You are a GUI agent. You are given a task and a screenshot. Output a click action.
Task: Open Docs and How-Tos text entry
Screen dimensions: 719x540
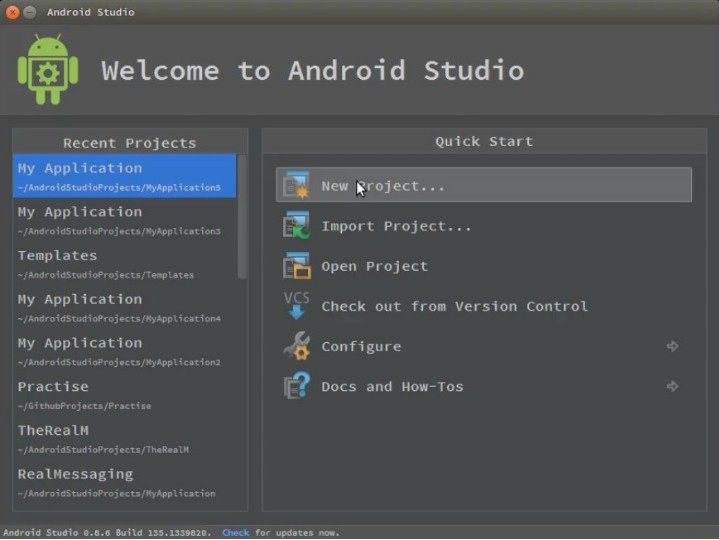pyautogui.click(x=393, y=386)
